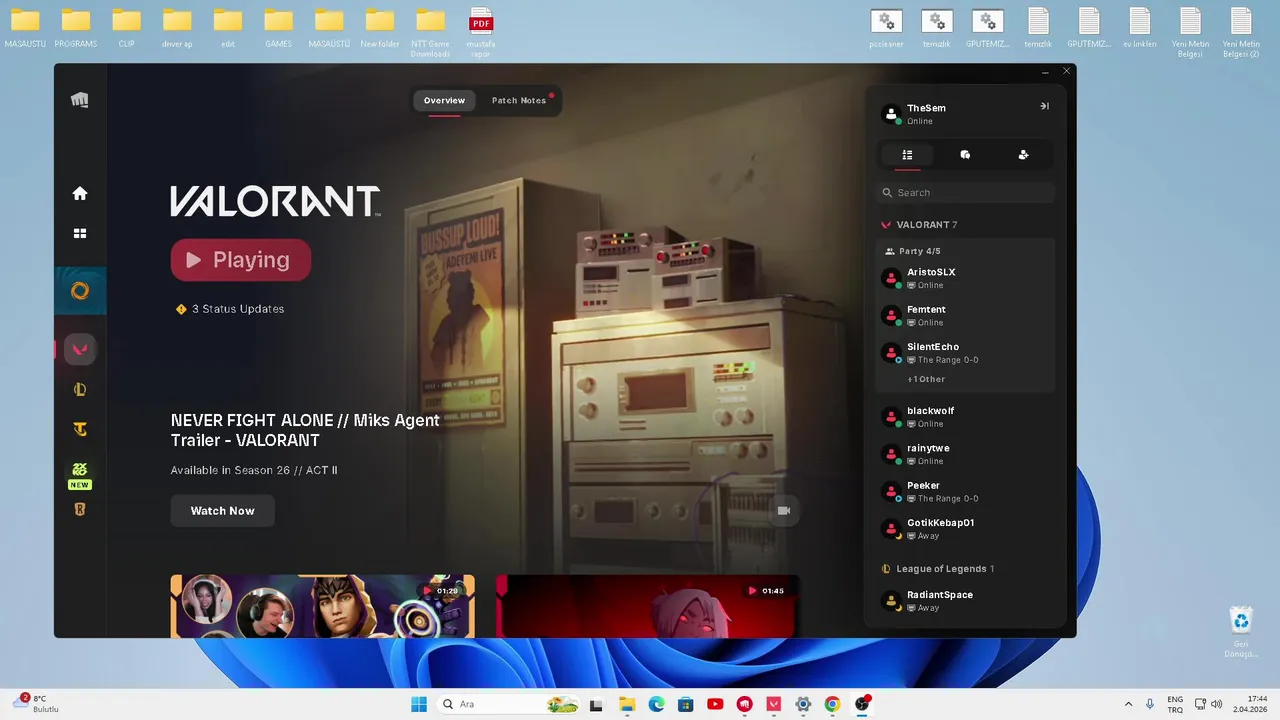1280x720 pixels.
Task: Click the microphone tray icon
Action: click(1150, 704)
